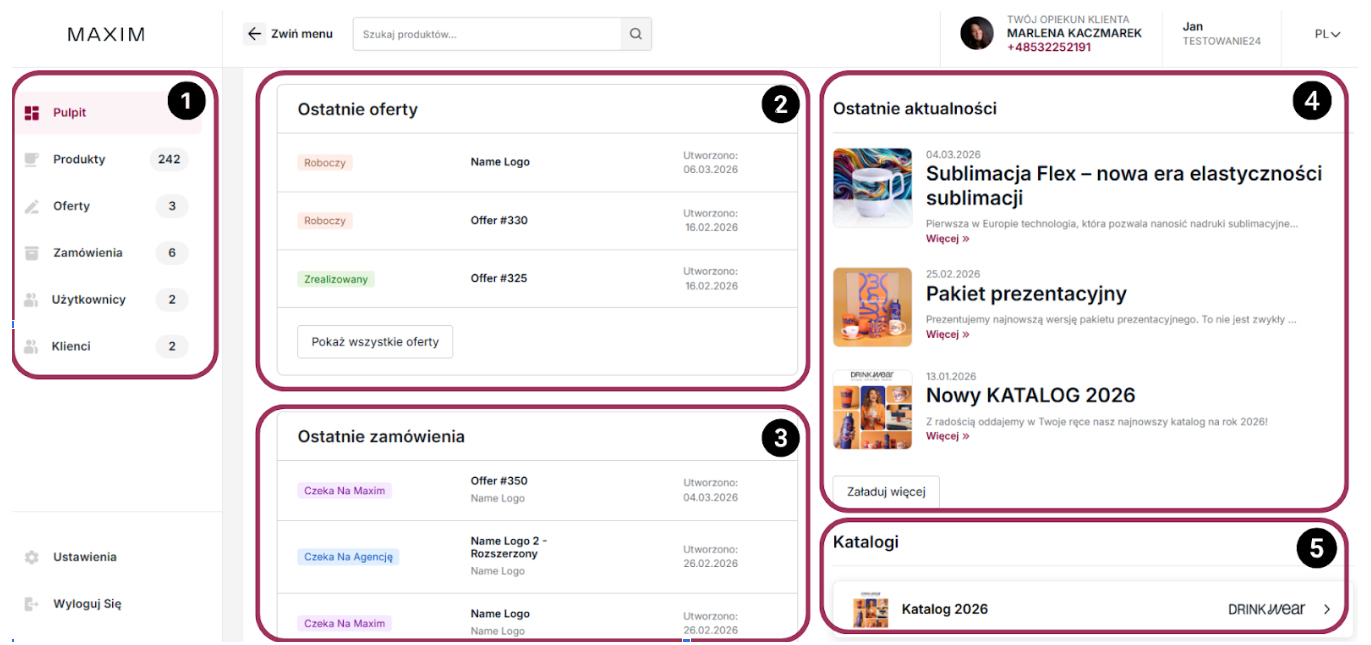Viewport: 1371px width, 645px height.
Task: Expand Katalog 2026 with the chevron arrow
Action: point(1327,609)
